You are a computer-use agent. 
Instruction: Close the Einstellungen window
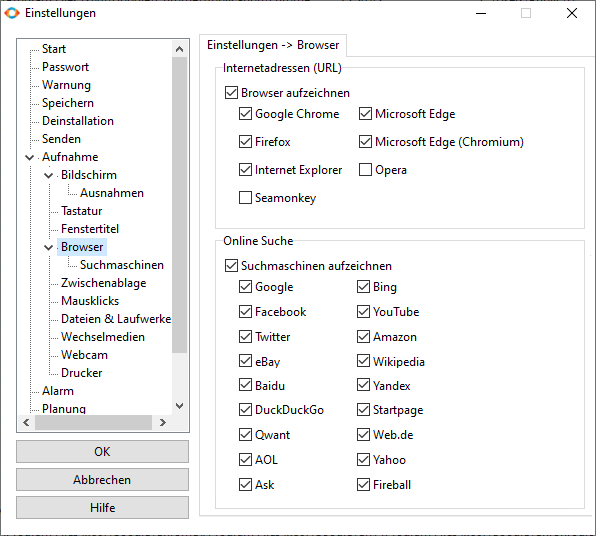(x=572, y=13)
